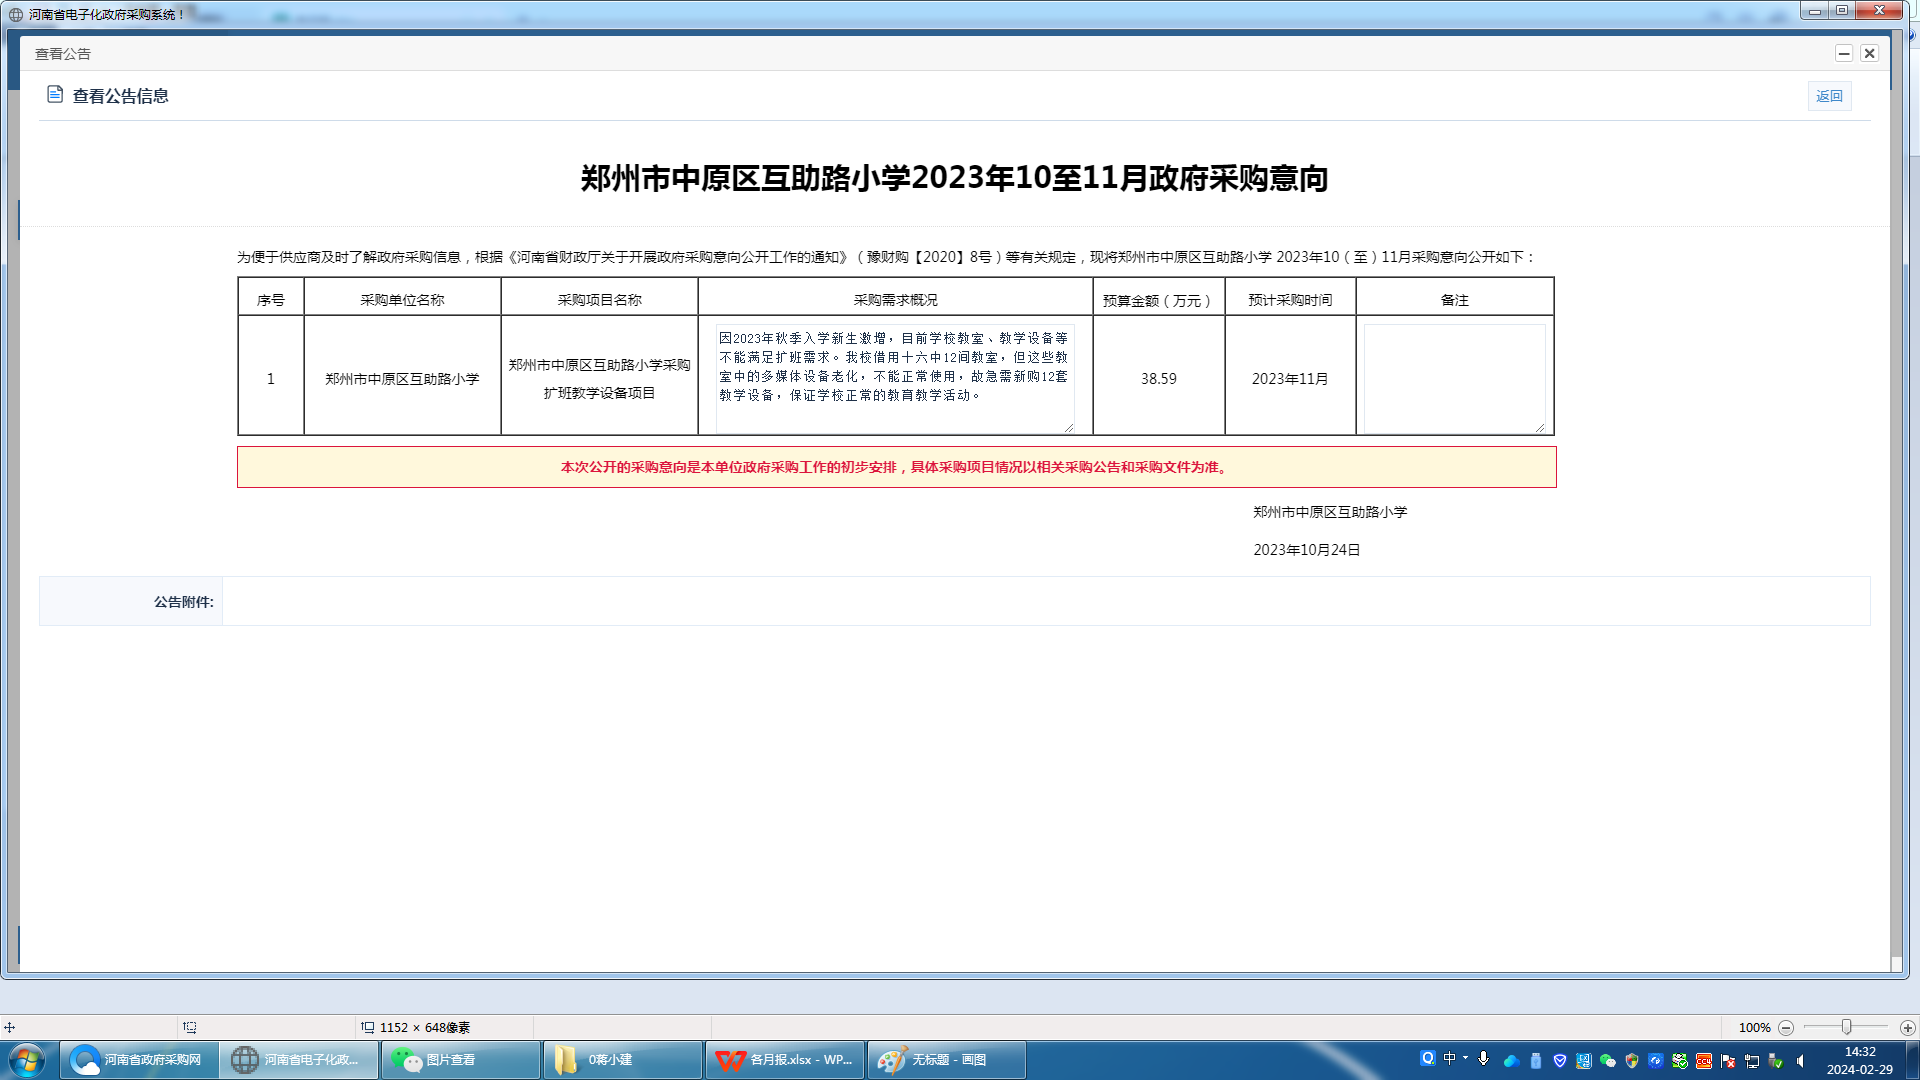Click the red CC4 tray icon
The image size is (1920, 1080).
(x=1704, y=1061)
